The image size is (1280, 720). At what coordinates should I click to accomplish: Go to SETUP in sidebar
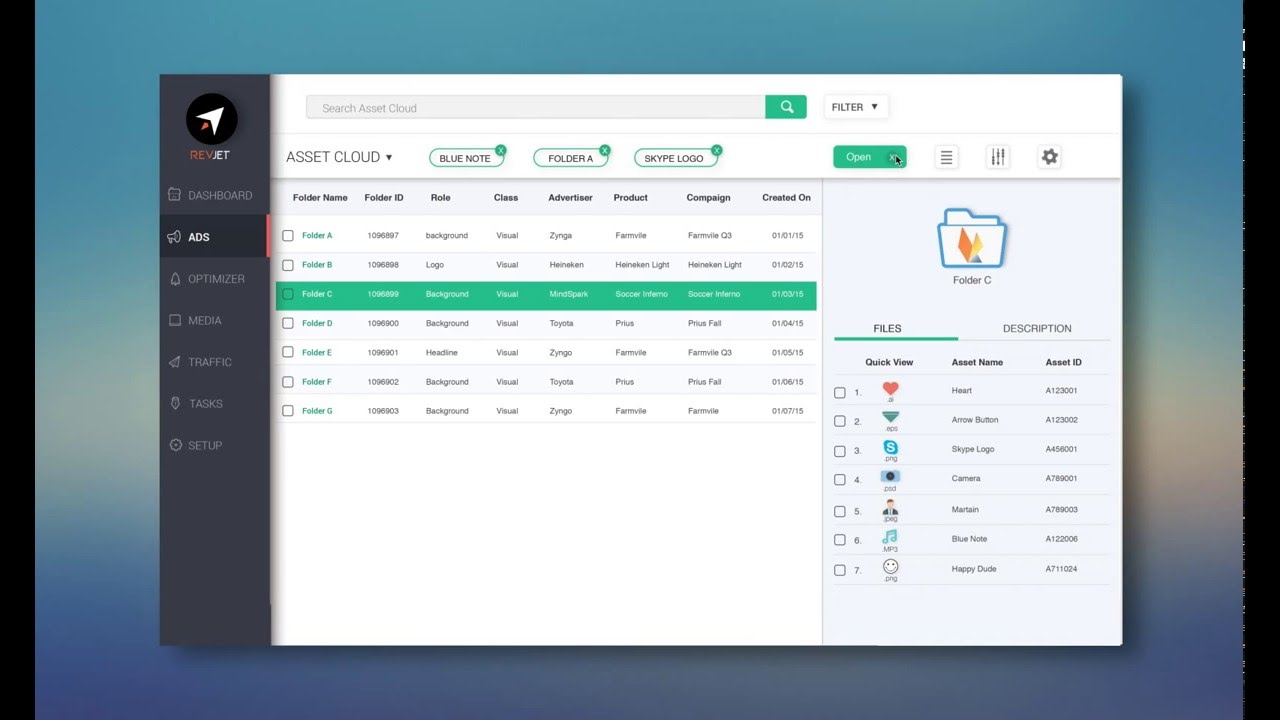pyautogui.click(x=205, y=445)
